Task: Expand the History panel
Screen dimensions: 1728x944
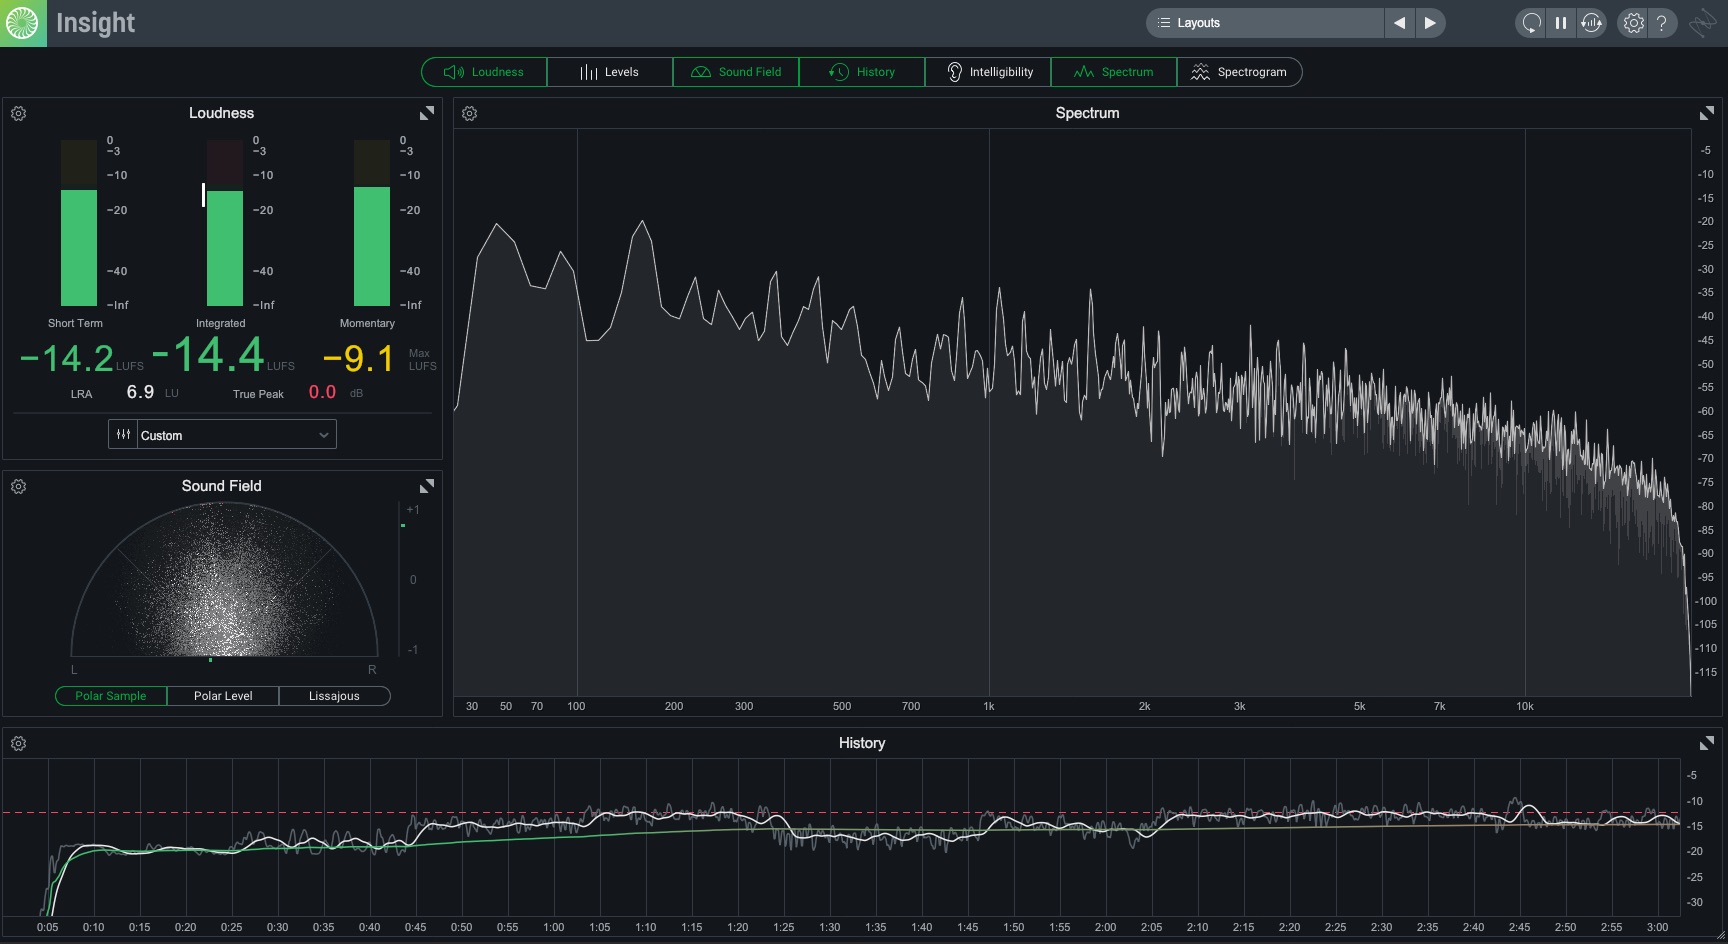Action: click(x=1707, y=743)
